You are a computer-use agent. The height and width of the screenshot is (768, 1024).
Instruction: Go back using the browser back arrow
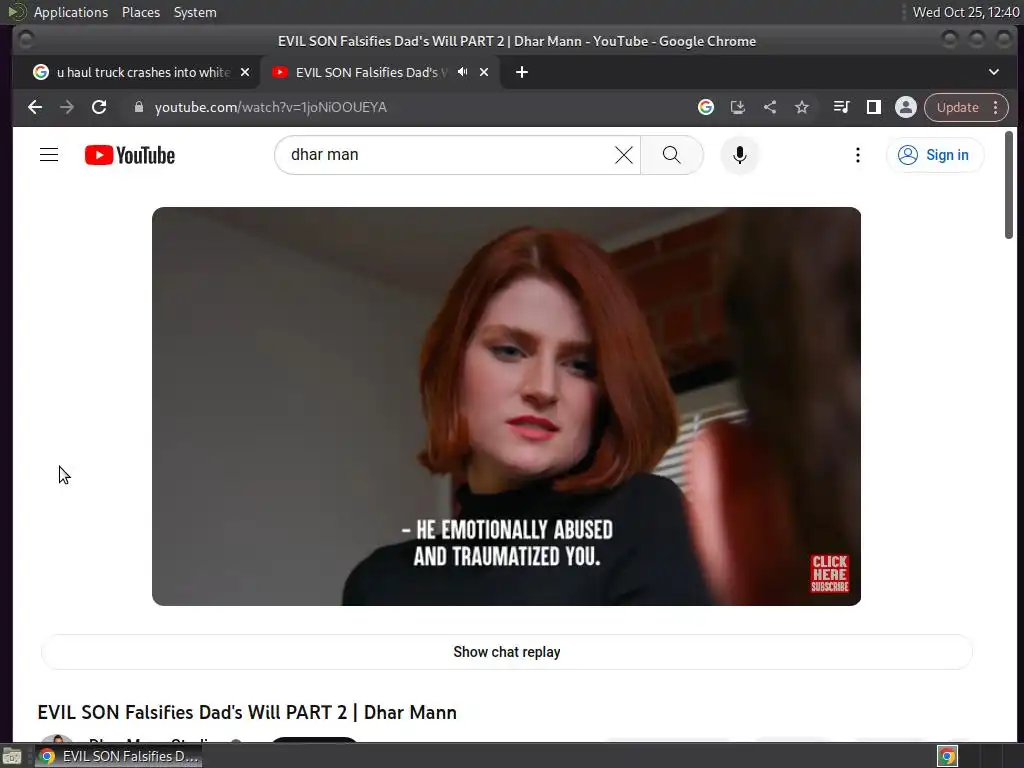pyautogui.click(x=35, y=107)
